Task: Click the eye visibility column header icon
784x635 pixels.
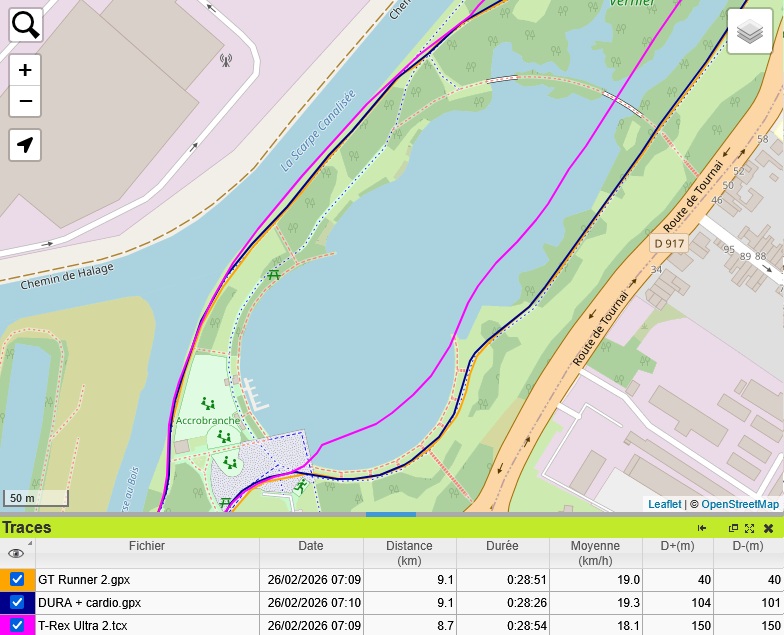Action: pyautogui.click(x=16, y=553)
